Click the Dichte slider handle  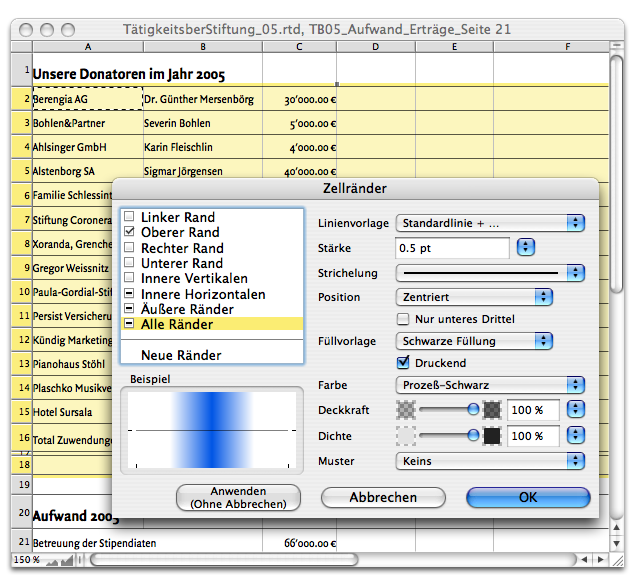(x=473, y=435)
